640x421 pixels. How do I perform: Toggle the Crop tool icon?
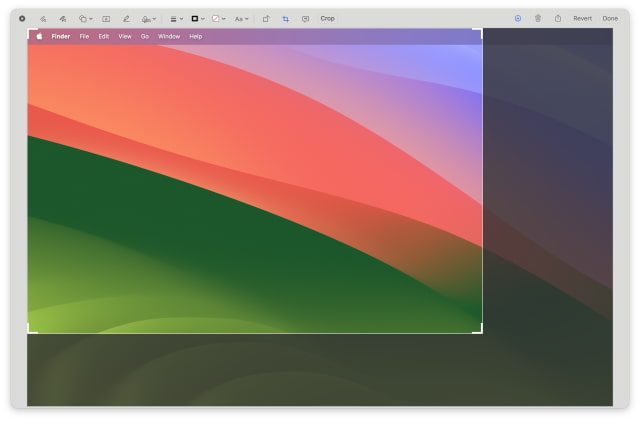click(x=285, y=18)
